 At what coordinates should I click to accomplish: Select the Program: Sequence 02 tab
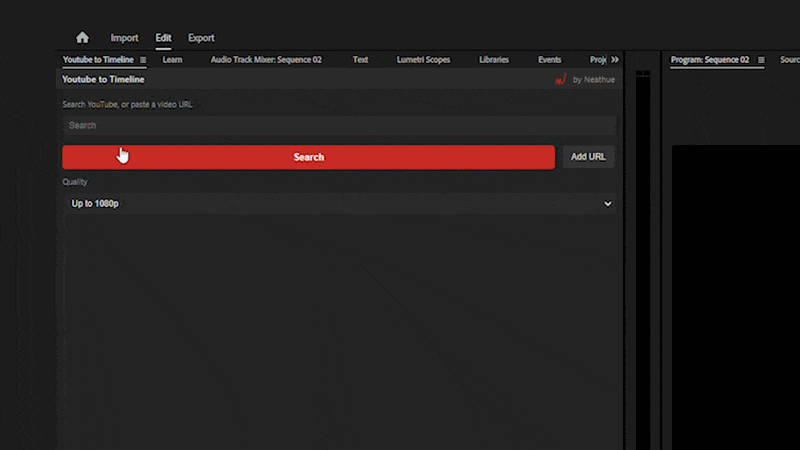pyautogui.click(x=710, y=60)
